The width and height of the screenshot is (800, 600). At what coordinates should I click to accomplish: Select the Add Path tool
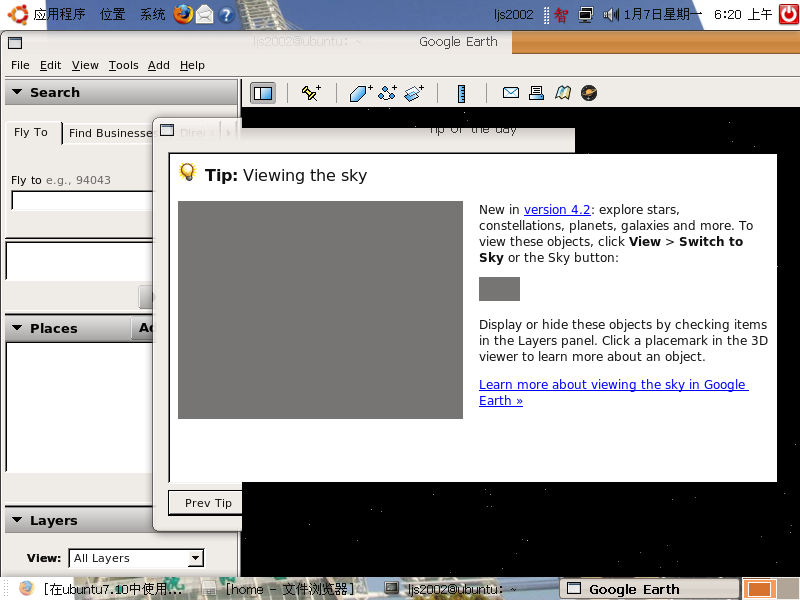click(x=388, y=92)
